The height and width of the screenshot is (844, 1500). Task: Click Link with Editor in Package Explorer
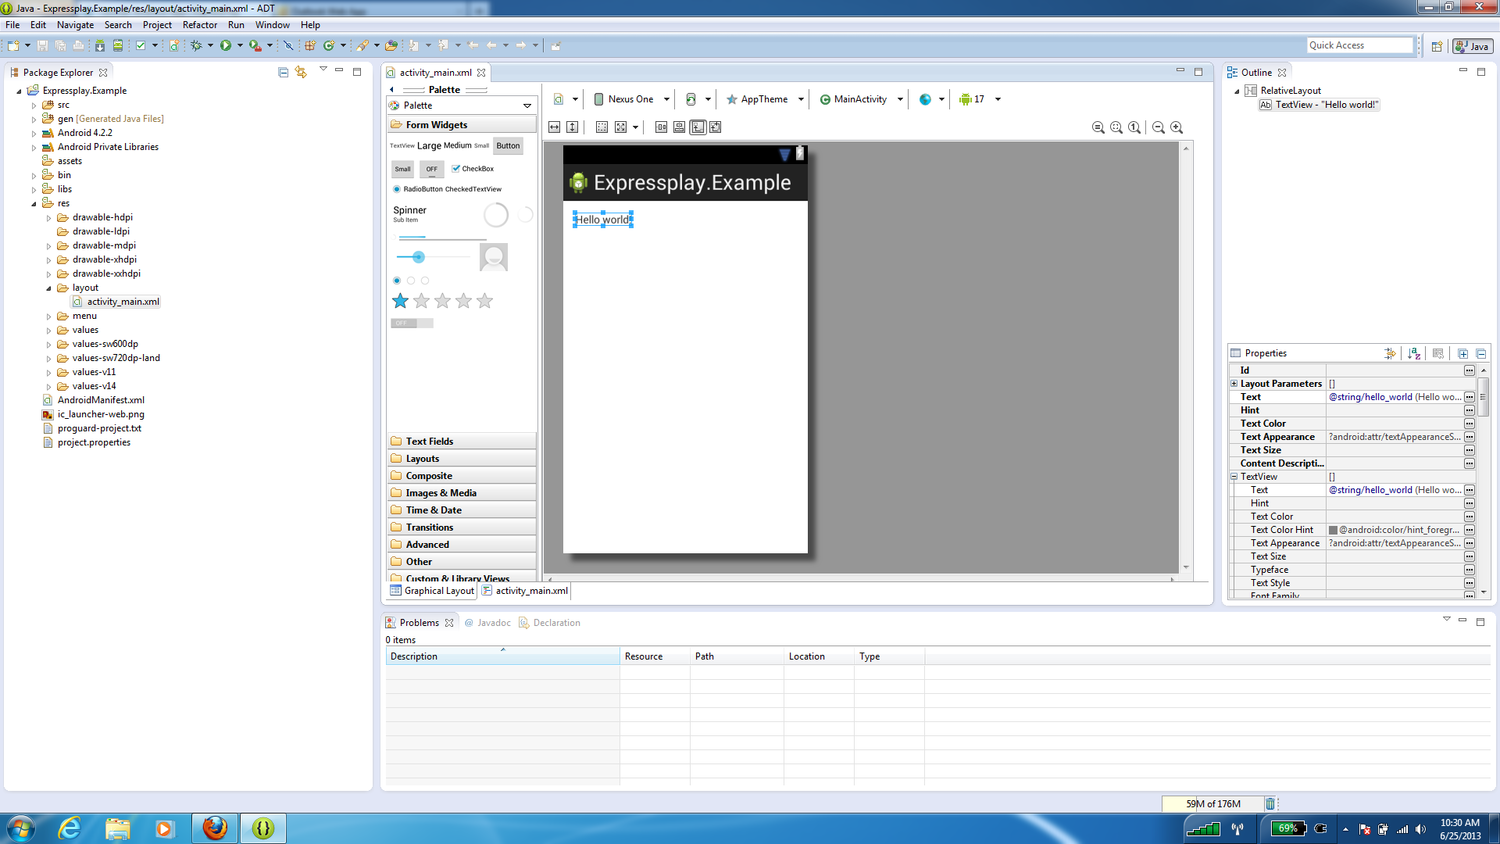pos(301,72)
